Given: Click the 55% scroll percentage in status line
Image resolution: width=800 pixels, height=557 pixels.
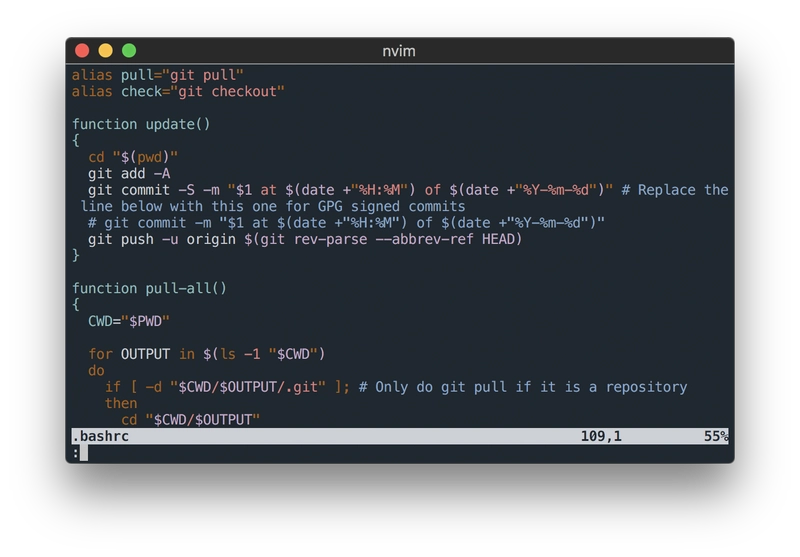Looking at the screenshot, I should pos(716,436).
